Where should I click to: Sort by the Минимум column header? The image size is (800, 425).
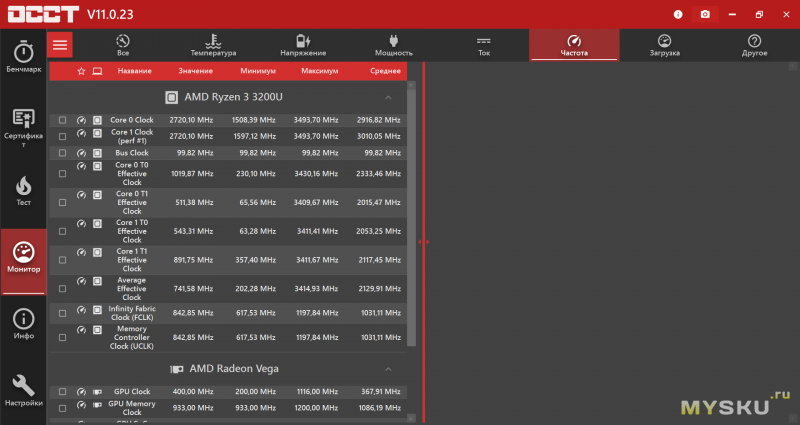(258, 71)
